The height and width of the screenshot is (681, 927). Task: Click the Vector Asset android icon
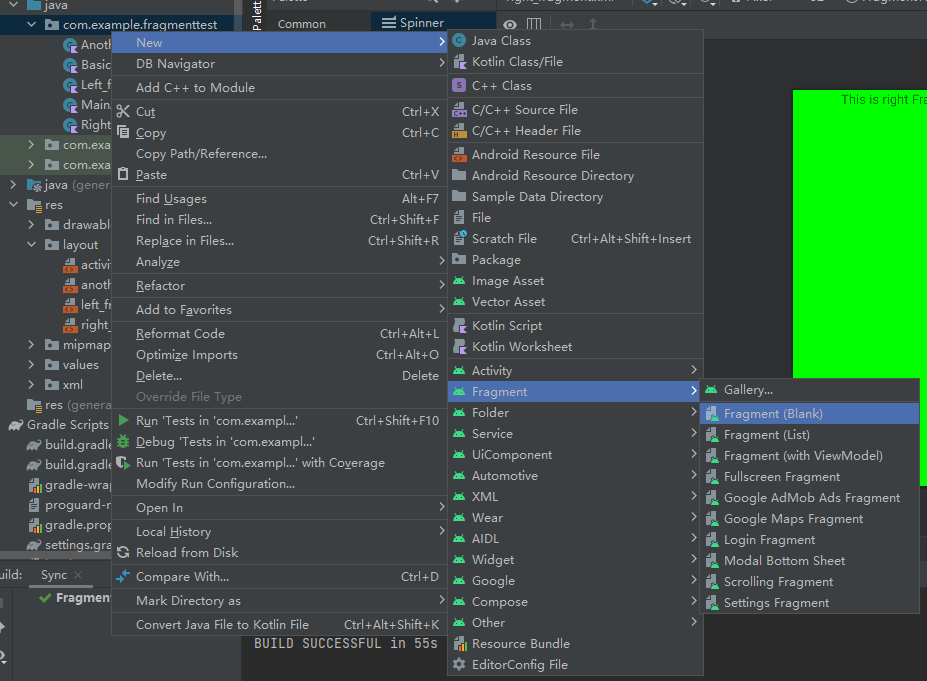[459, 301]
